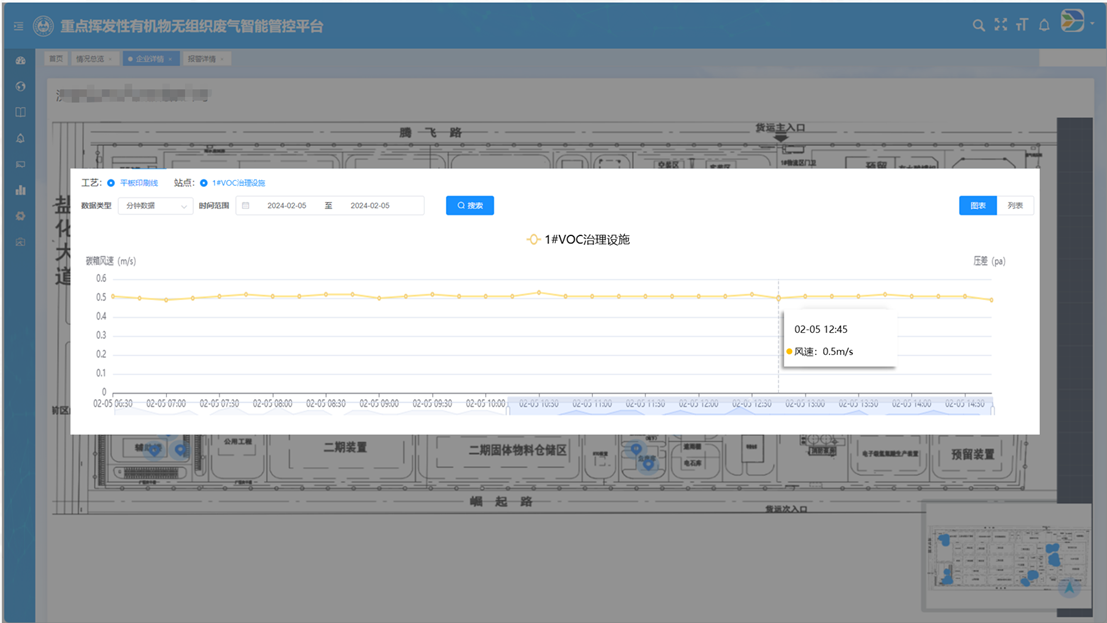Image resolution: width=1107 pixels, height=623 pixels.
Task: Click the mini-map thumbnail at bottom right
Action: pyautogui.click(x=1009, y=560)
